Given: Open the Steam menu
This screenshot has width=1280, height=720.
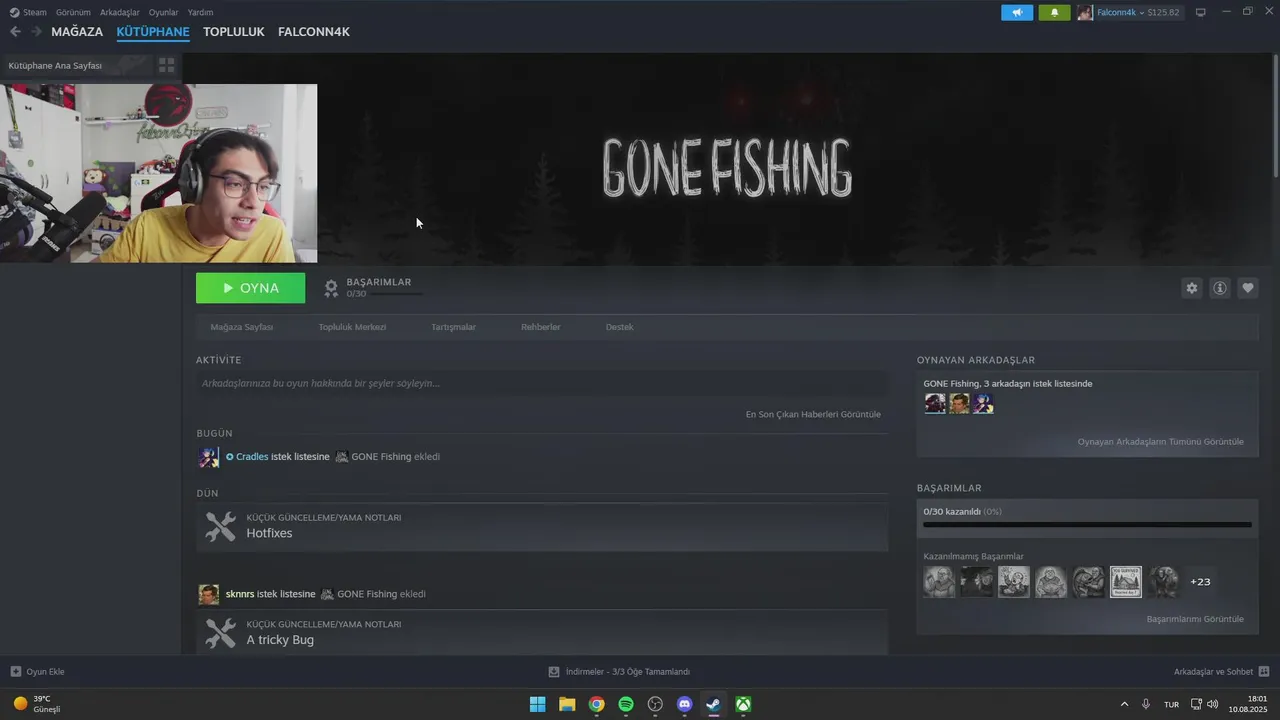Looking at the screenshot, I should click(x=28, y=12).
